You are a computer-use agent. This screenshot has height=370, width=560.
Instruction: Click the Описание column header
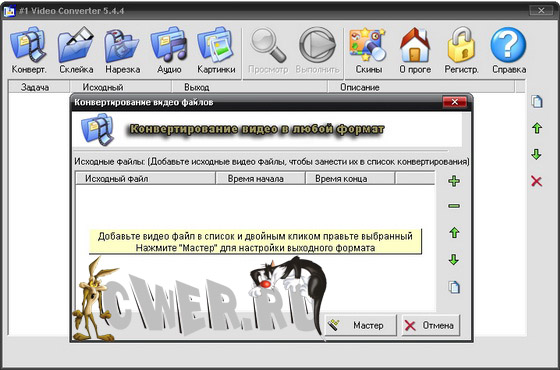(x=421, y=87)
